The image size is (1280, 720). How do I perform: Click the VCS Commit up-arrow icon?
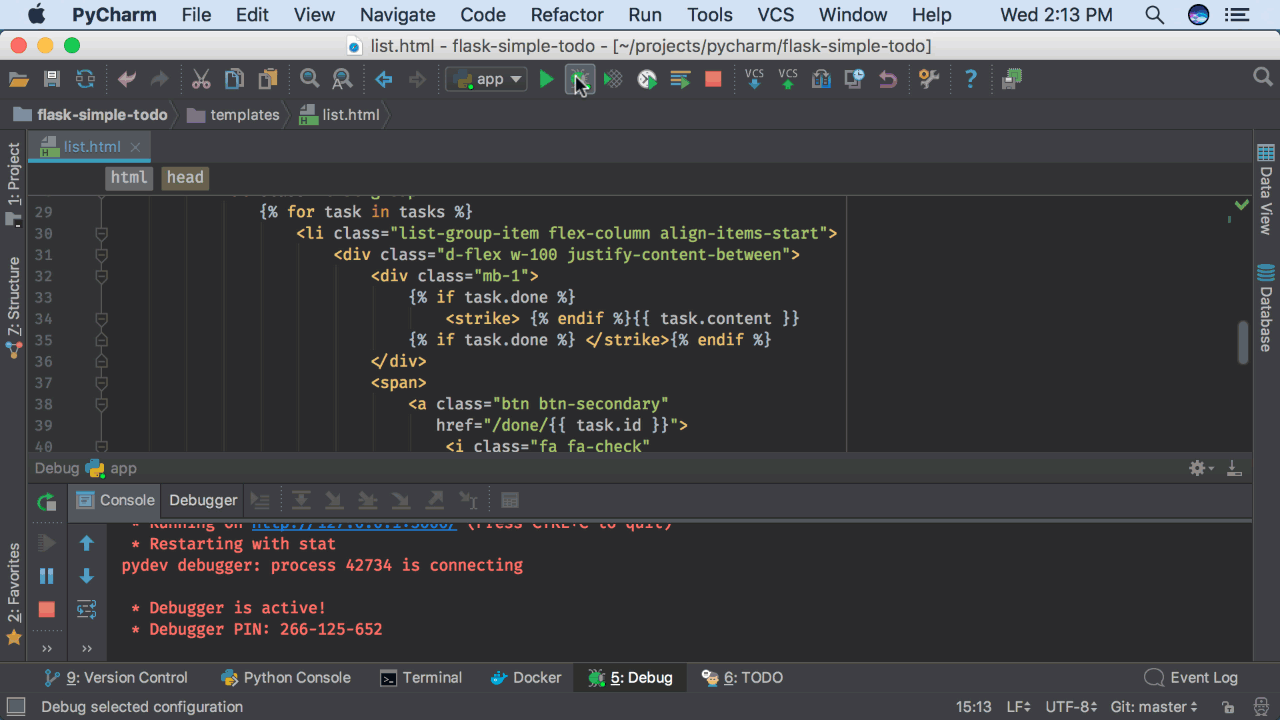788,79
